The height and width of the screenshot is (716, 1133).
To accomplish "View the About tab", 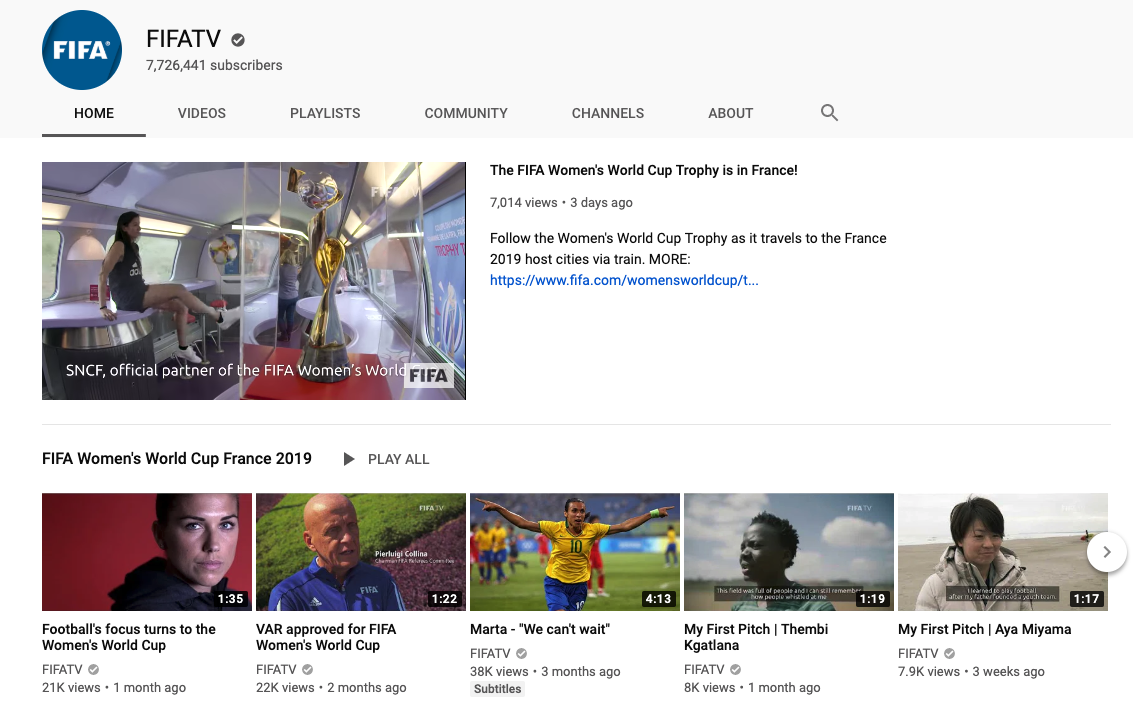I will click(x=731, y=113).
